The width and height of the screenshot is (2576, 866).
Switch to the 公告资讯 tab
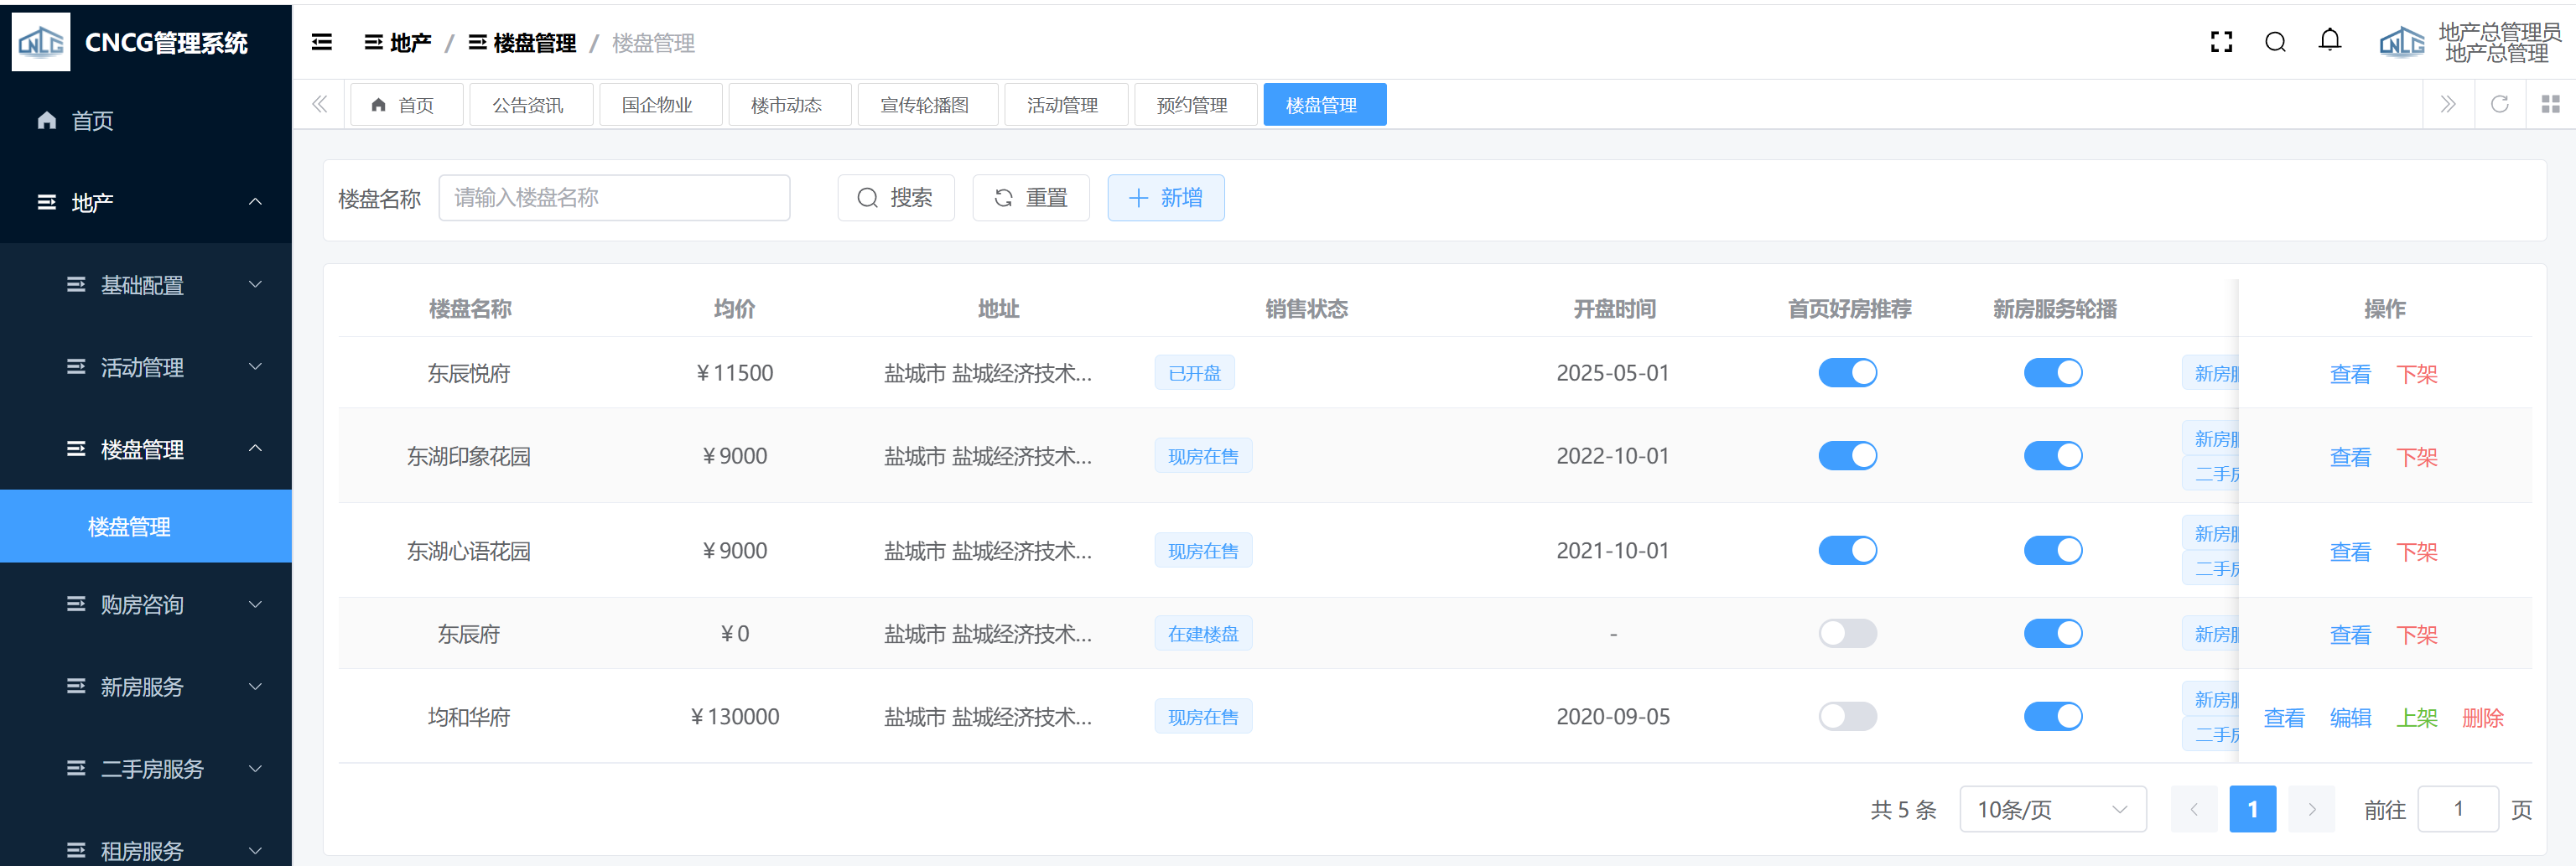pyautogui.click(x=528, y=105)
